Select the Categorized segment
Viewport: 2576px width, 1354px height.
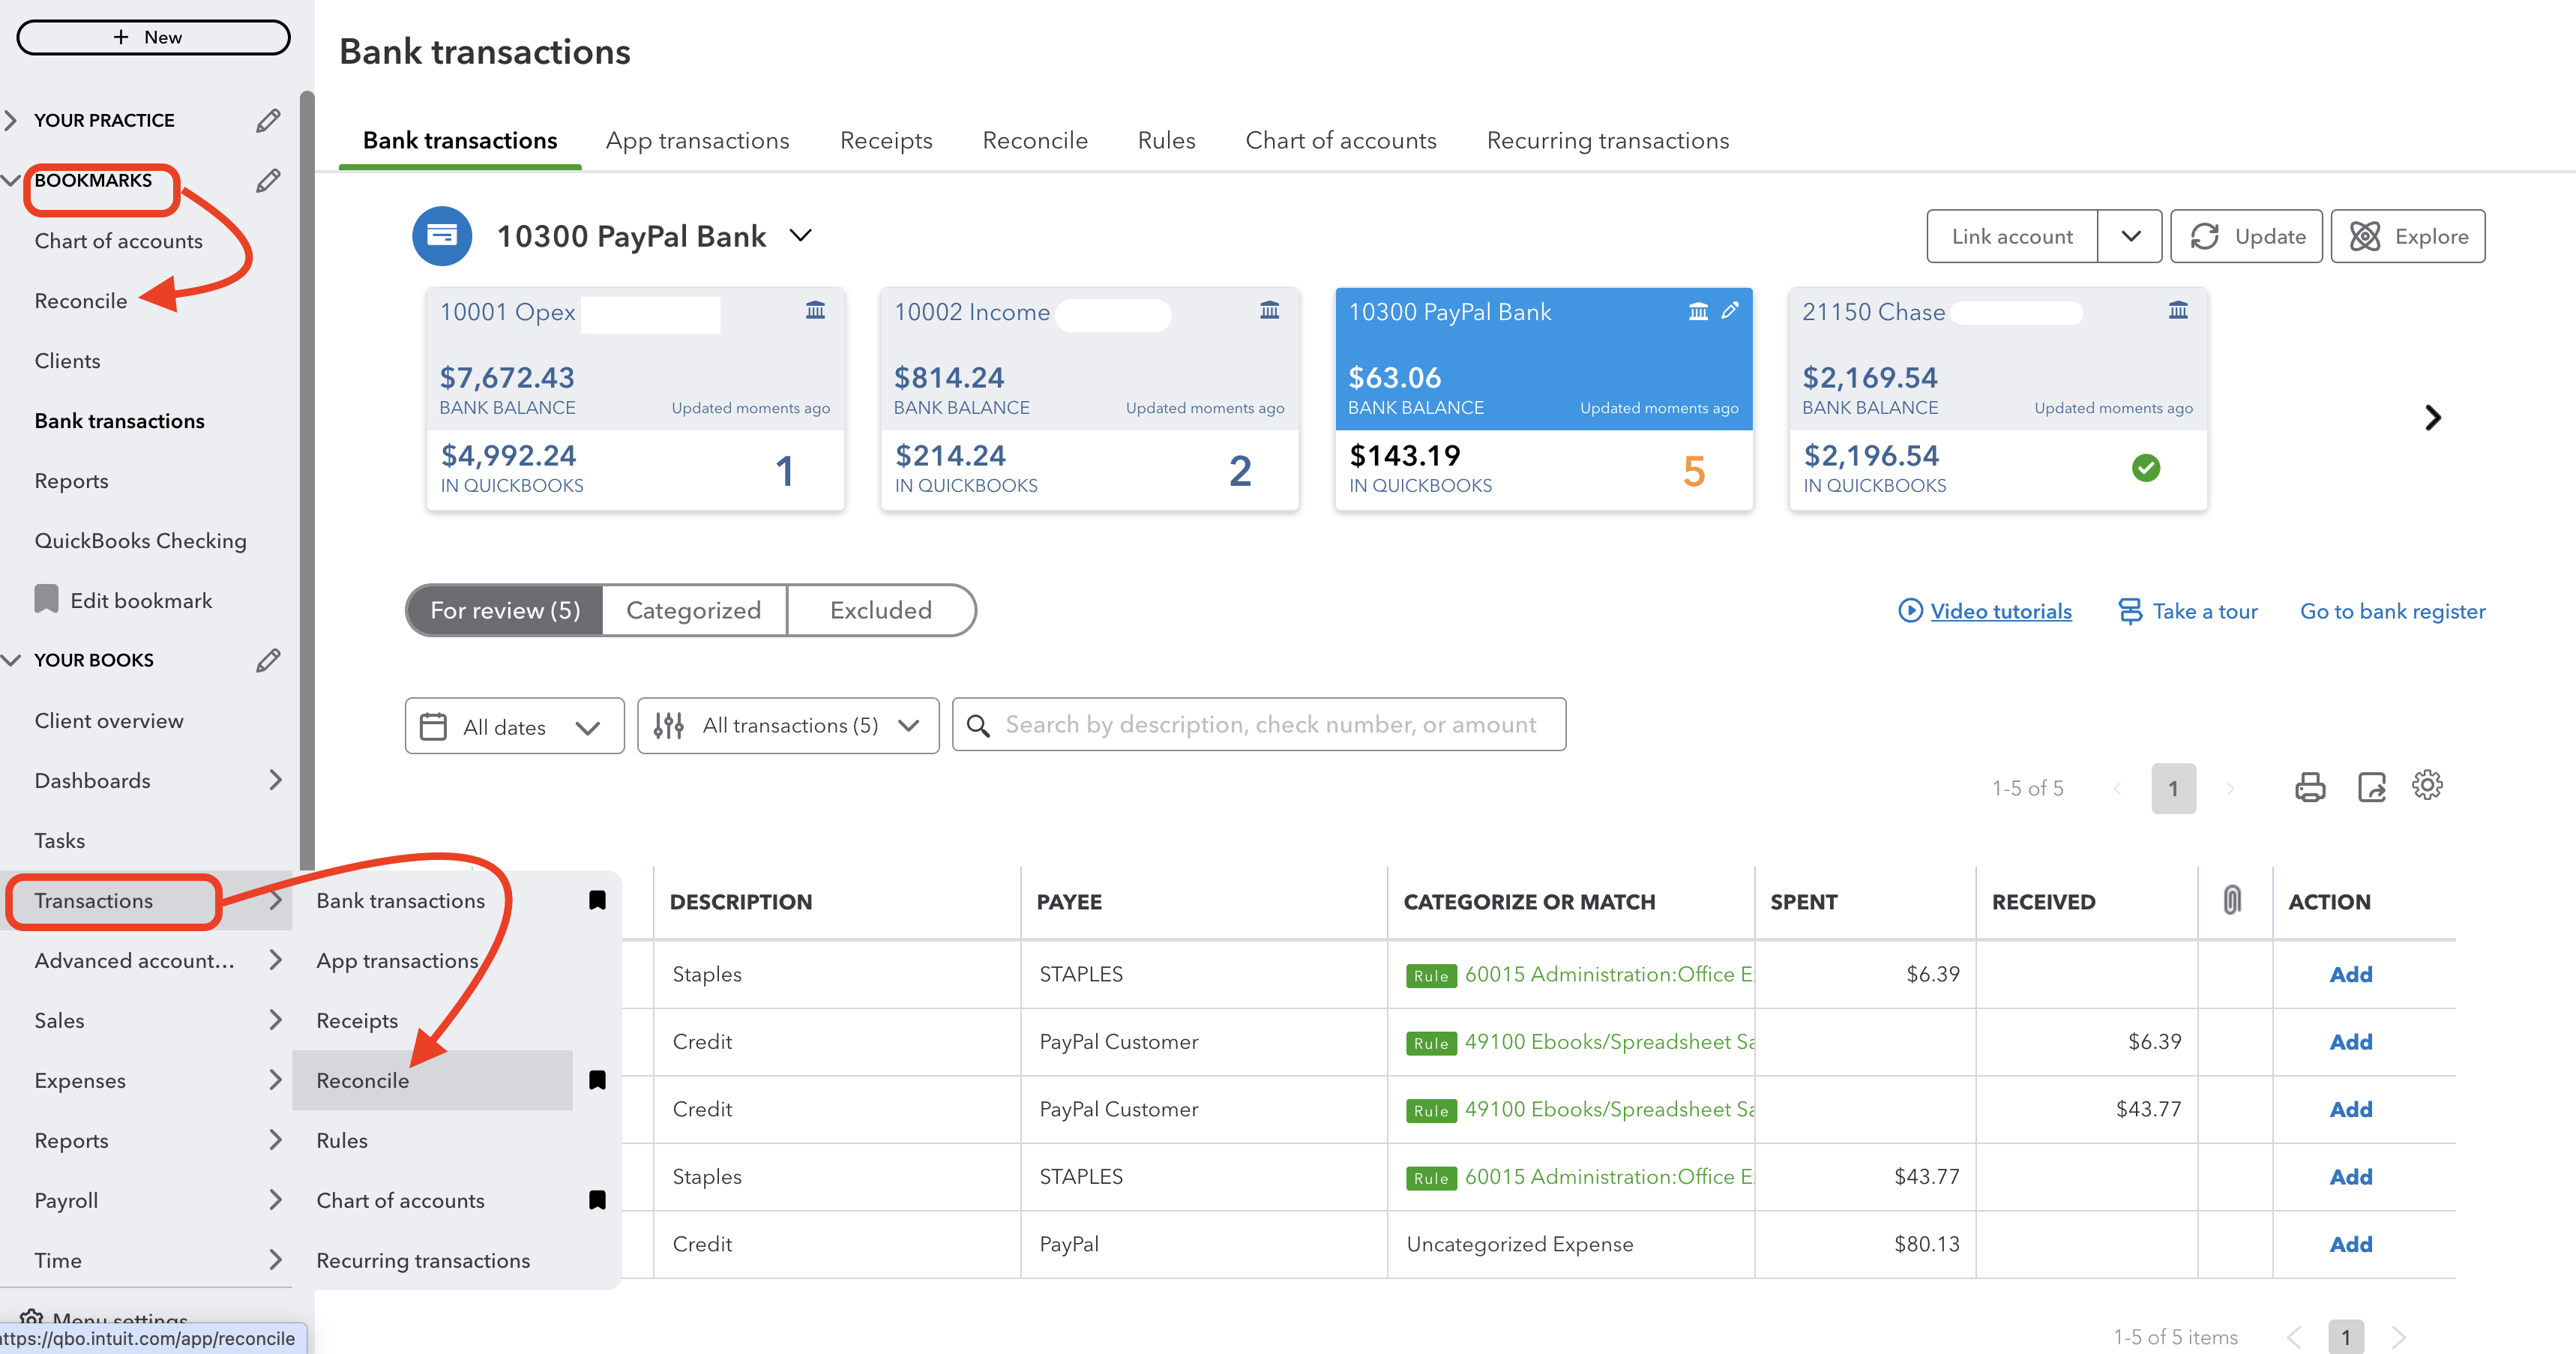pos(694,610)
